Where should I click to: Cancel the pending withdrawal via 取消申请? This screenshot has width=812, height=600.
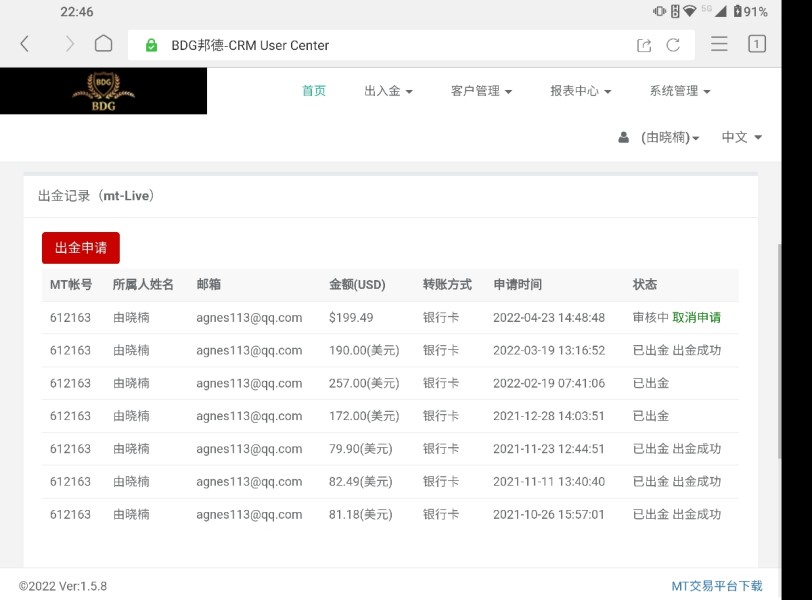697,317
